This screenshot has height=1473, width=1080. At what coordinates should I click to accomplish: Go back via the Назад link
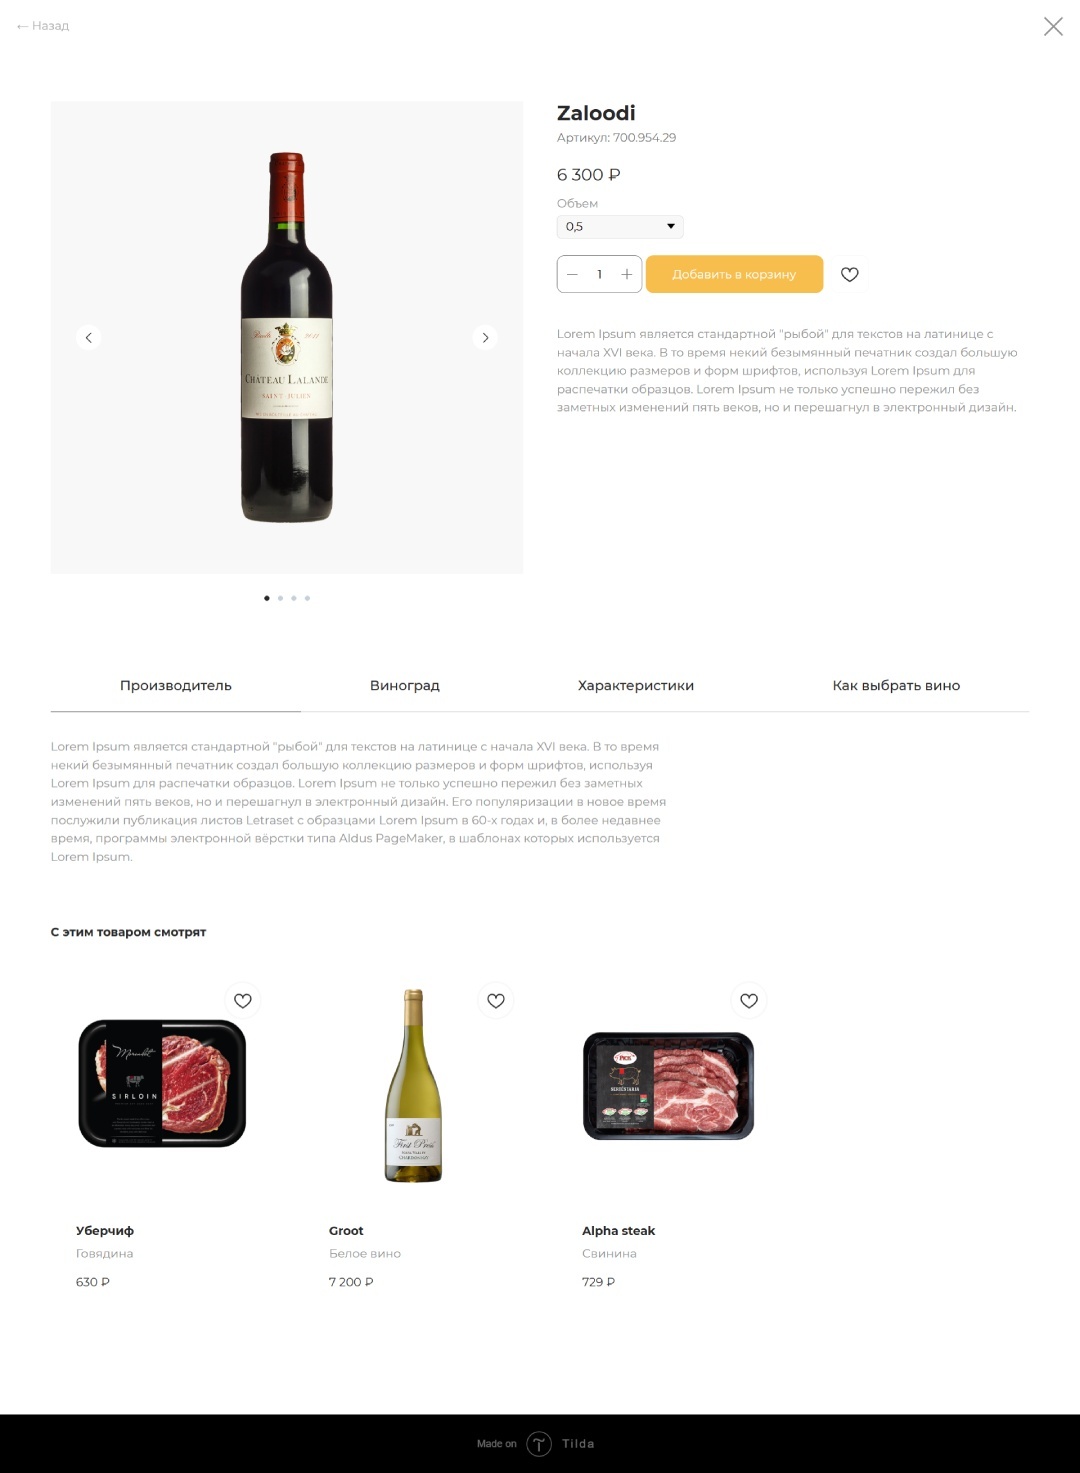(43, 26)
